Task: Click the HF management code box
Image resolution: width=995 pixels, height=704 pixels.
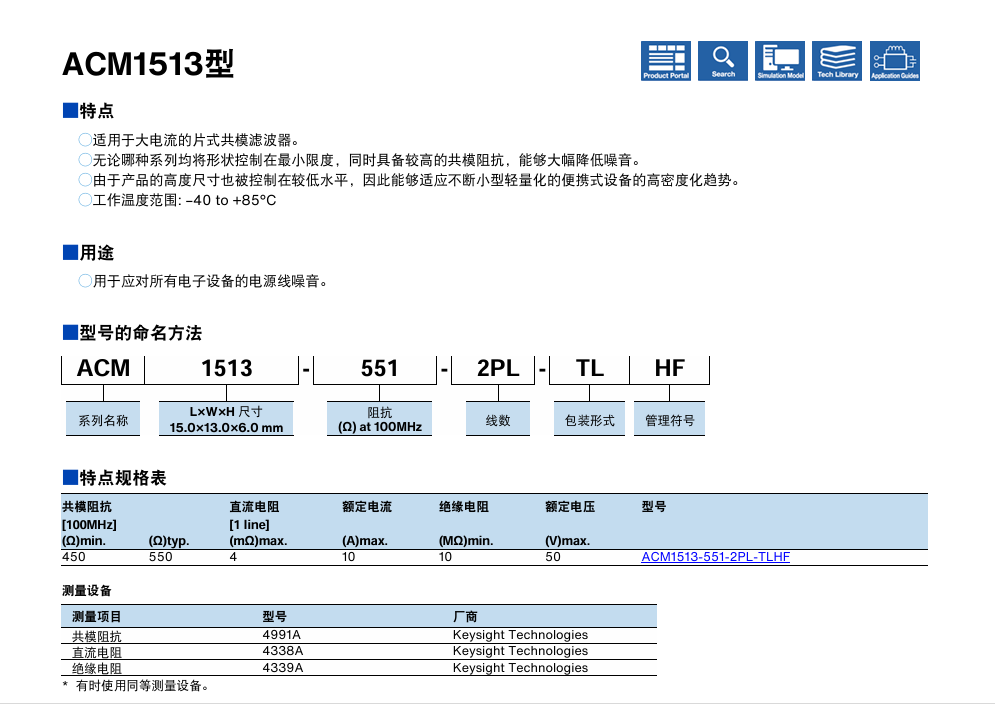Action: tap(669, 369)
